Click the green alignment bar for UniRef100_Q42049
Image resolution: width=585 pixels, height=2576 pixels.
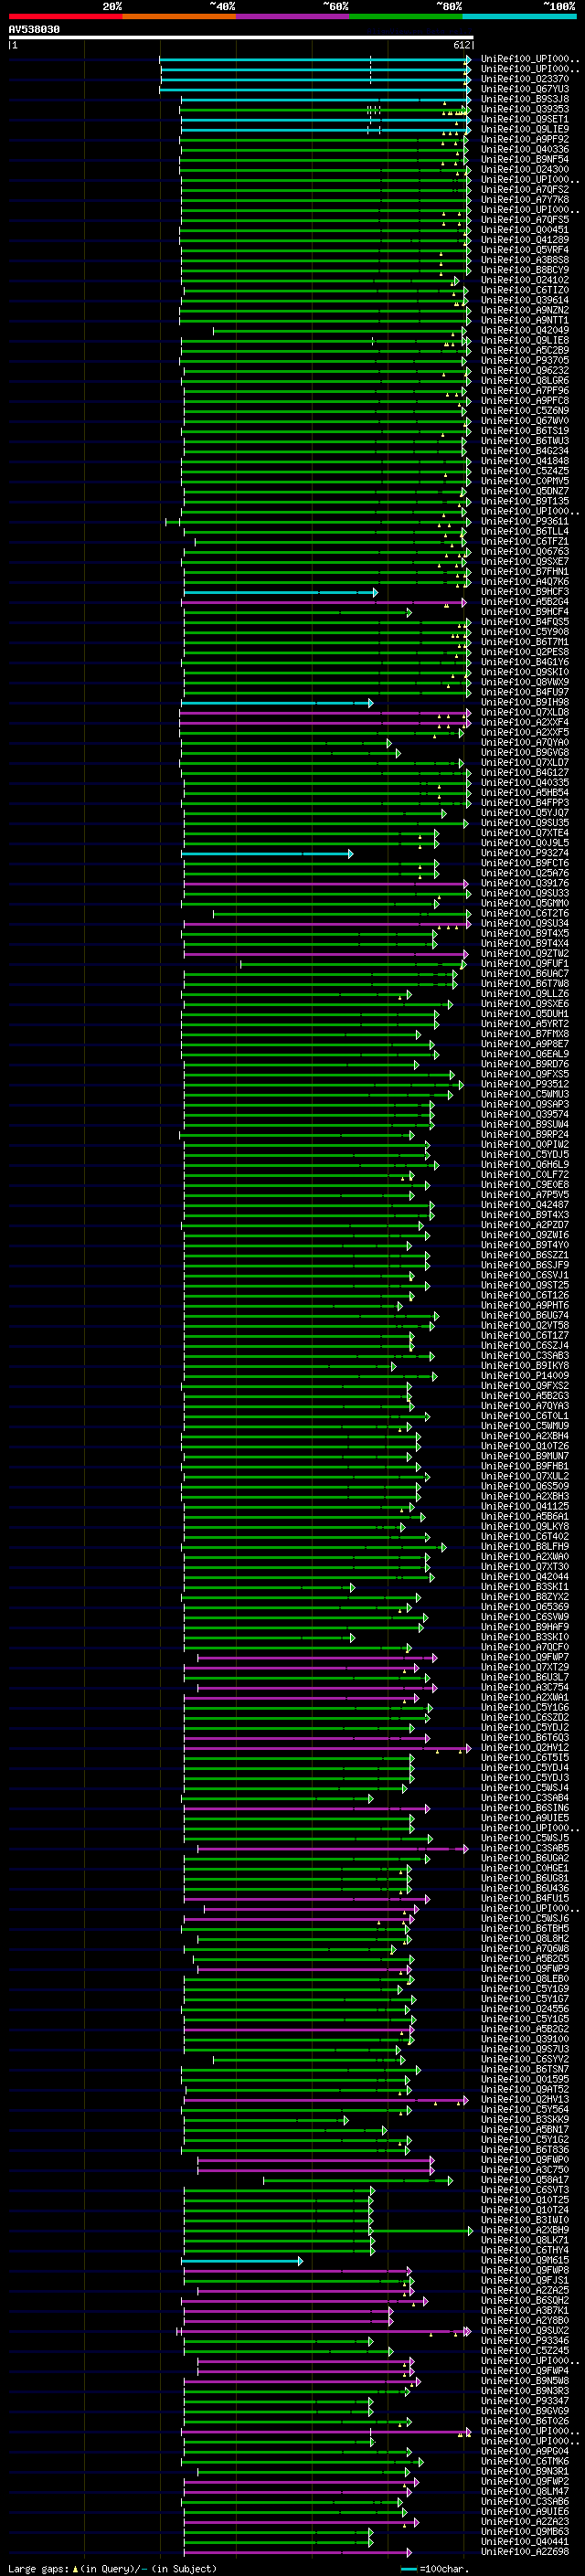pos(338,331)
